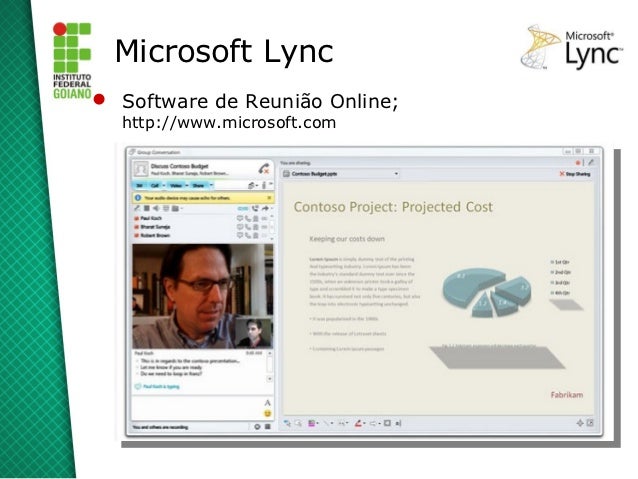Click the hold call square icon
The image size is (638, 479).
click(x=147, y=208)
